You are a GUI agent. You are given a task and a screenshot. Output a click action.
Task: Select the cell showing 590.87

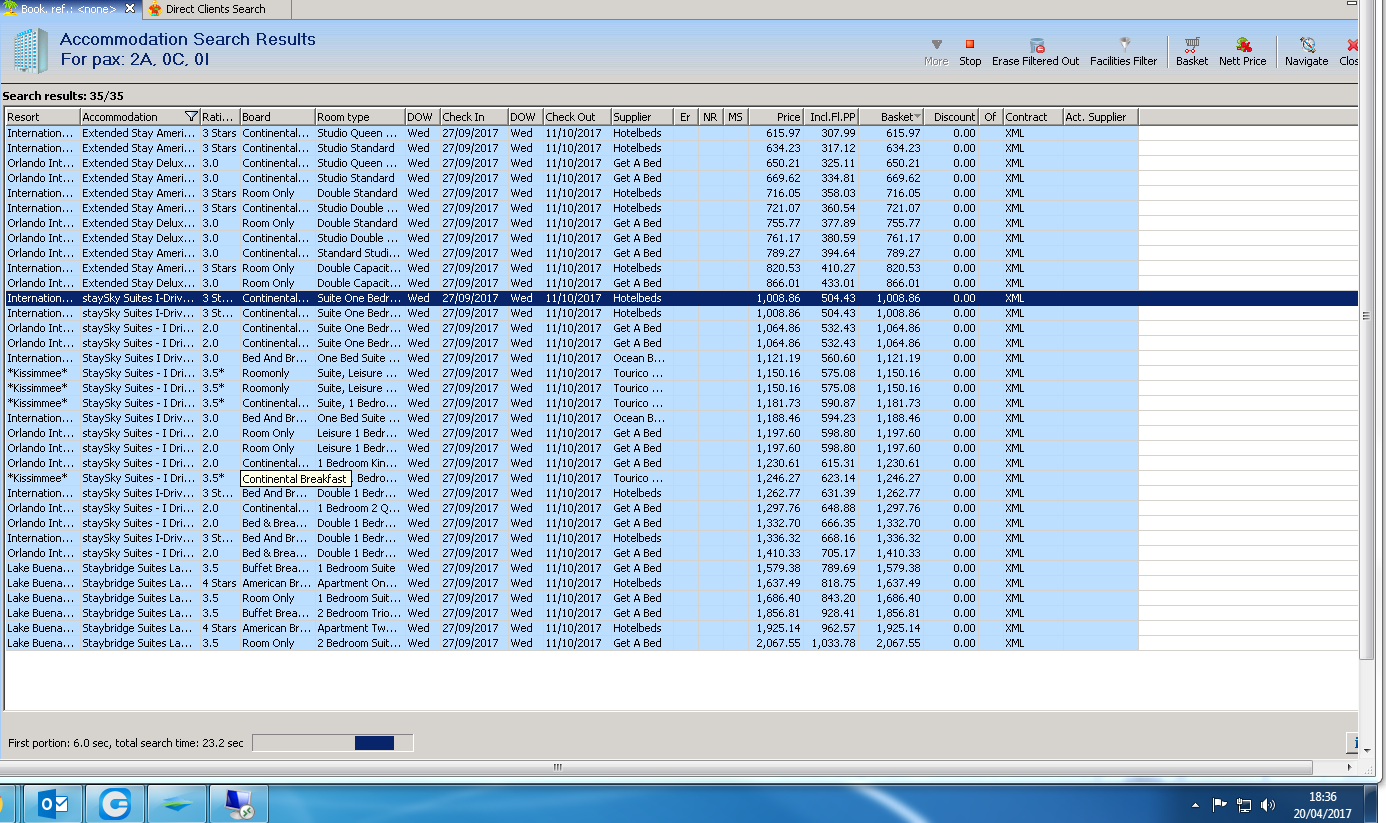point(832,403)
